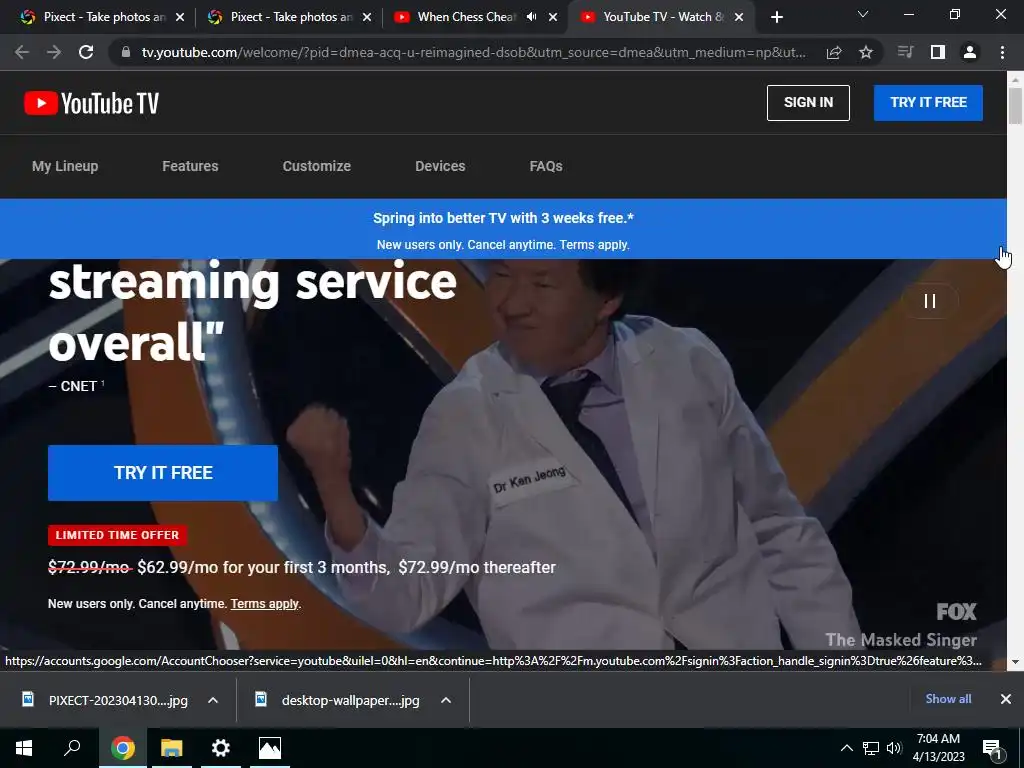Open the tab search chevron
1024x768 pixels.
[x=863, y=14]
